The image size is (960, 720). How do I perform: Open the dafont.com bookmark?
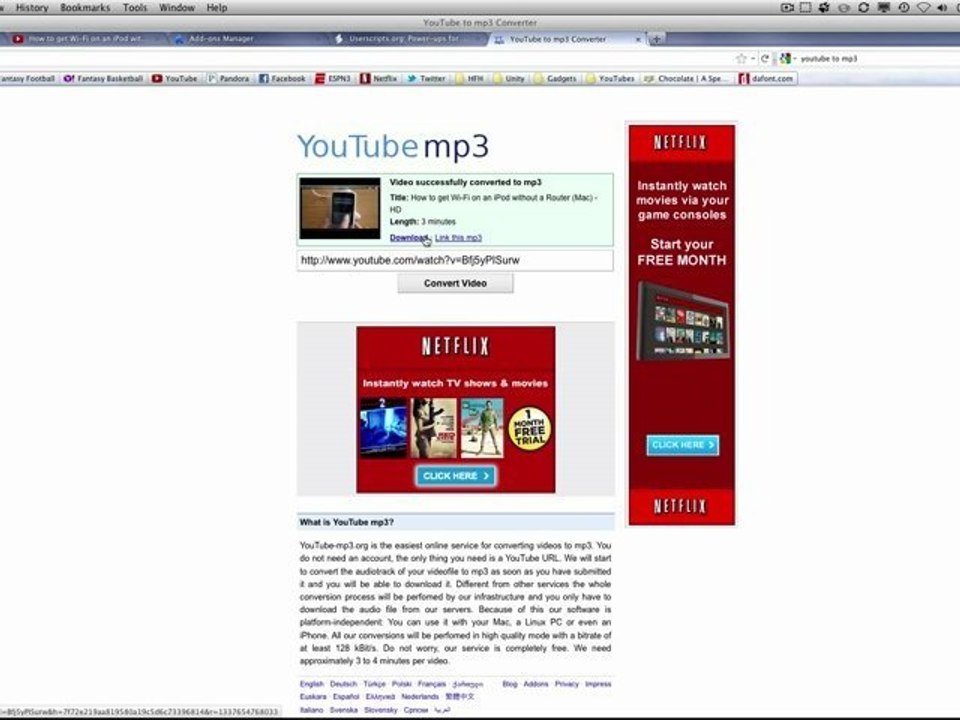pos(767,79)
